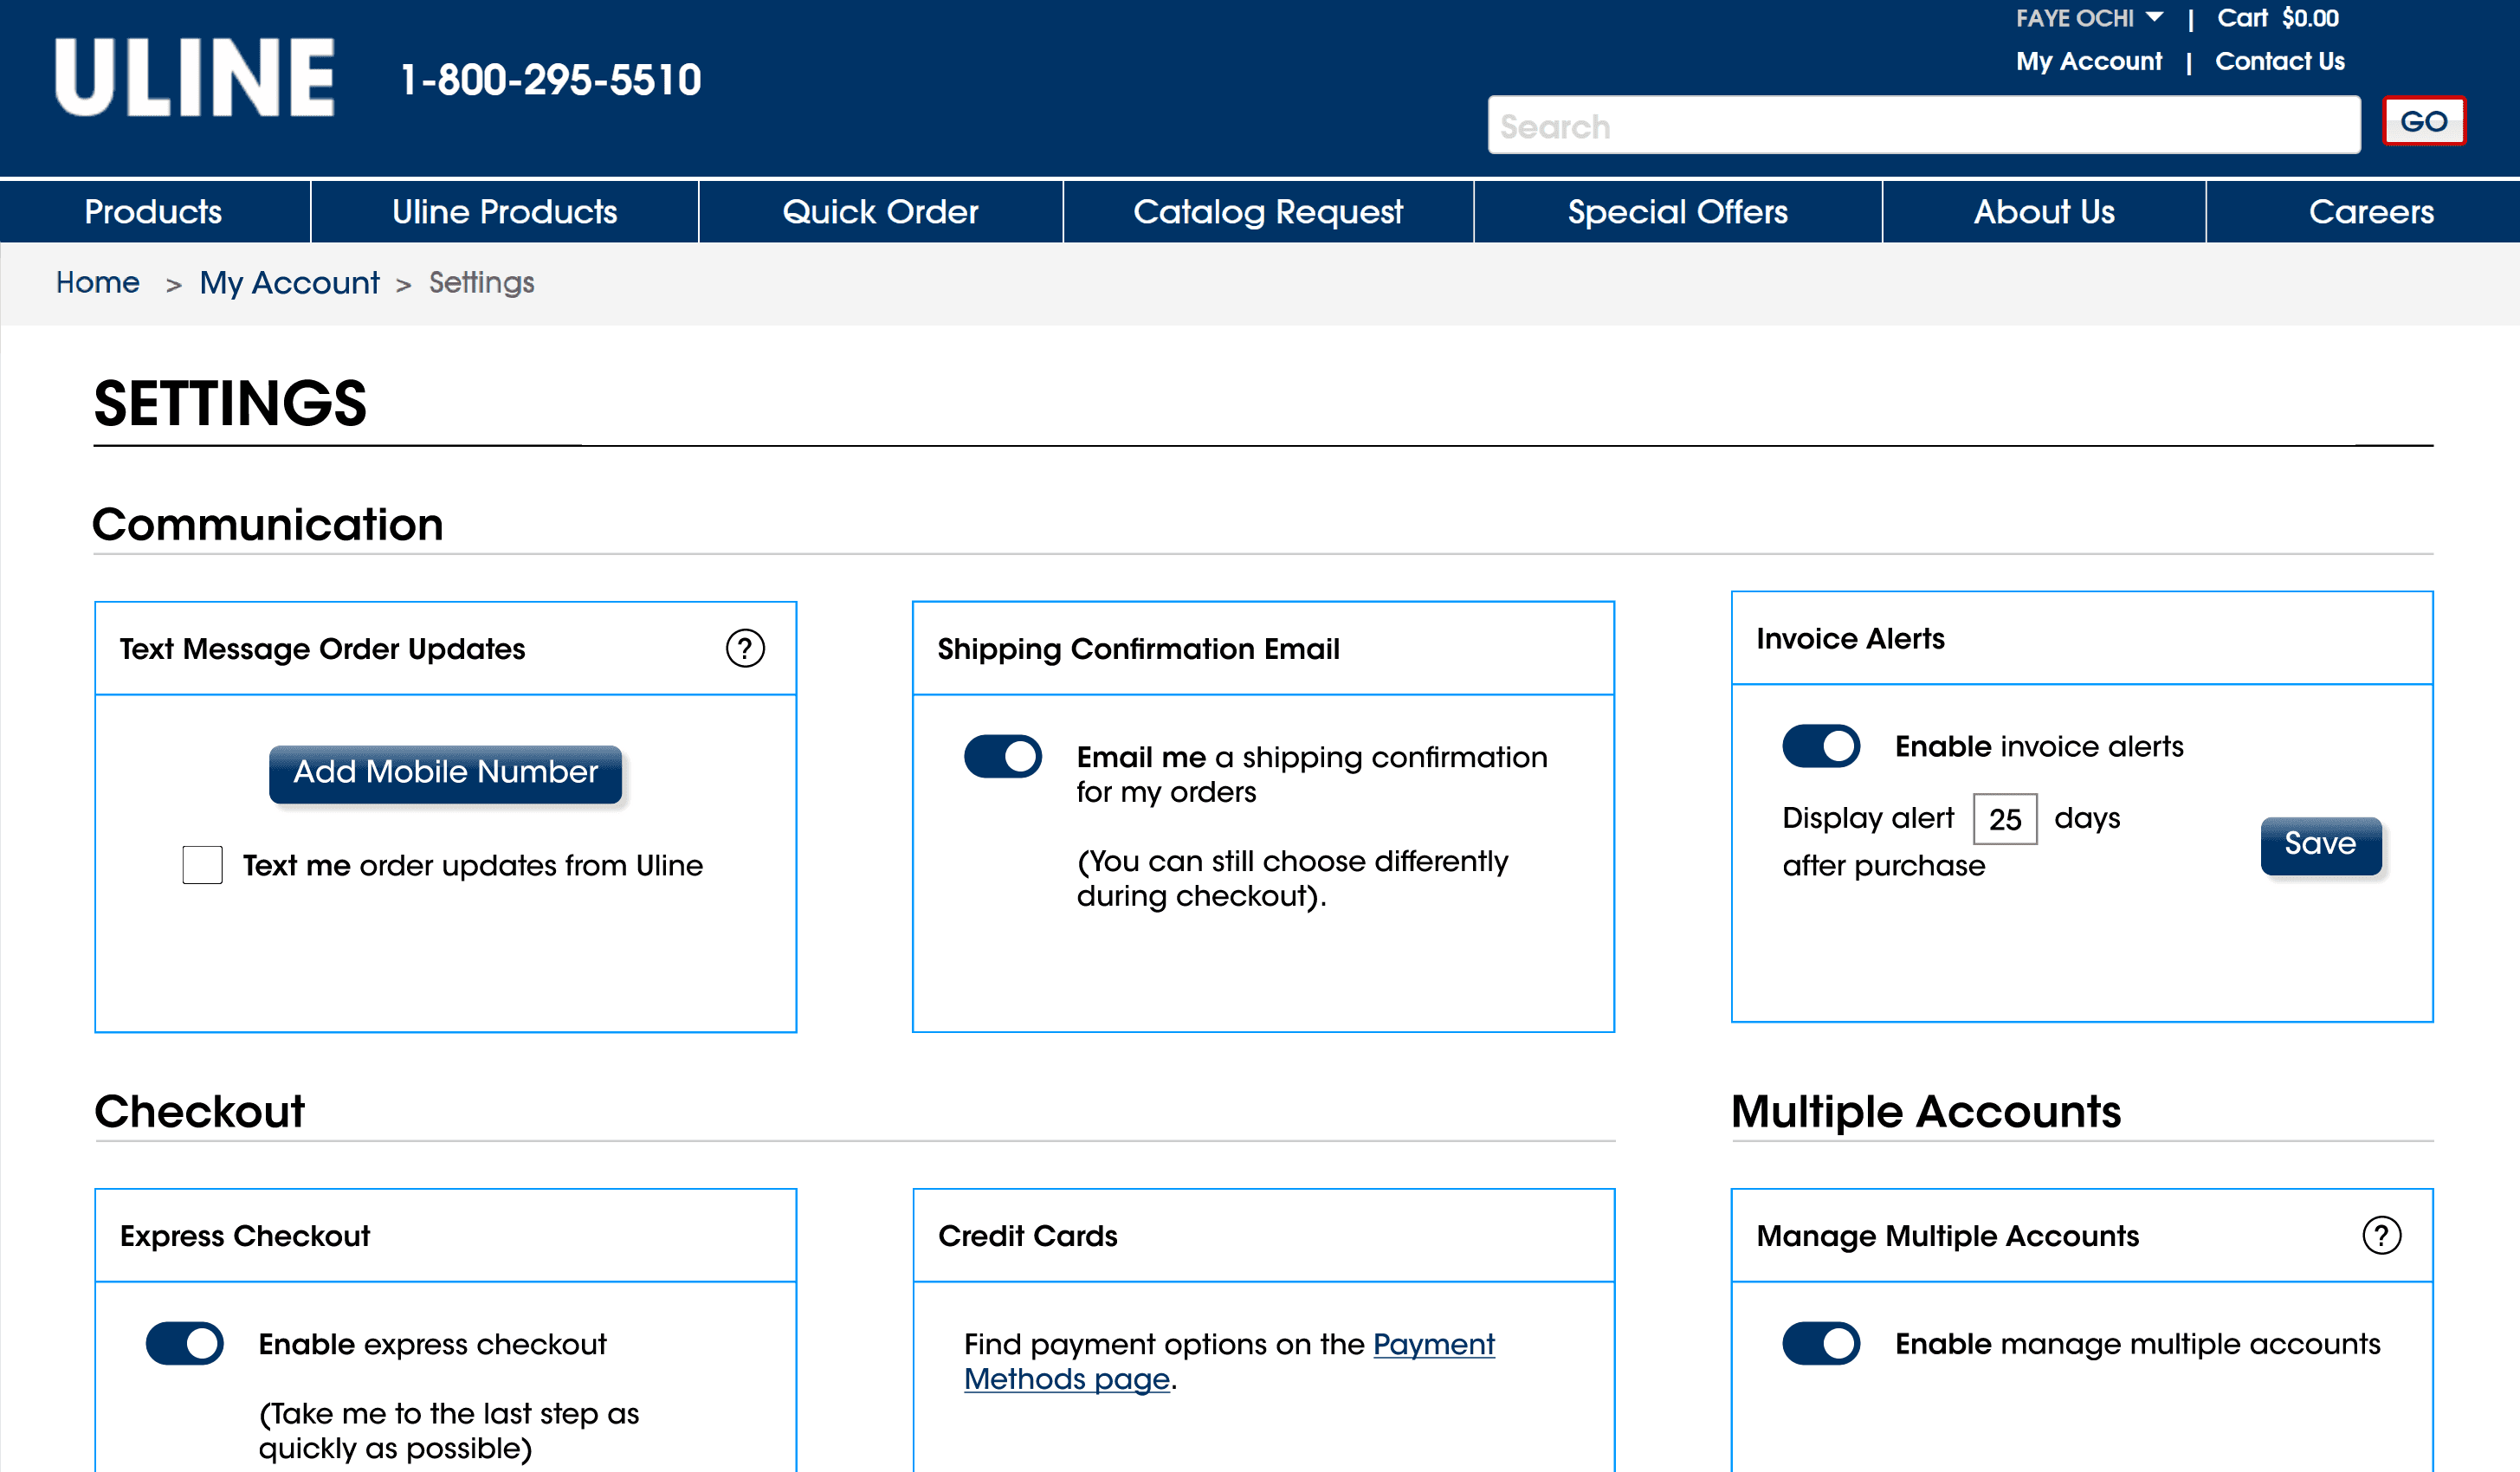Click the Text Message Order Updates heading
2520x1472 pixels.
coord(322,649)
